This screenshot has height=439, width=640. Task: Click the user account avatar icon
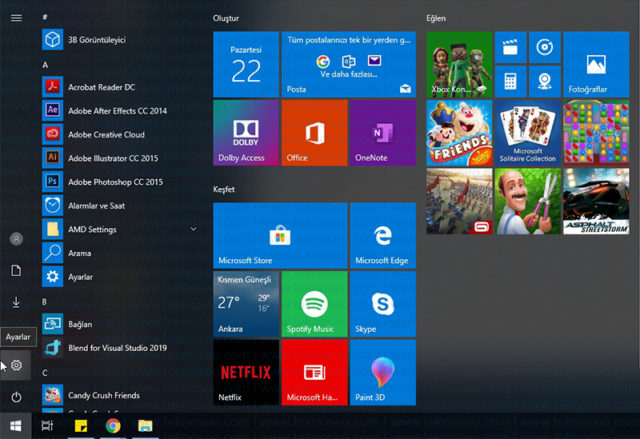16,239
